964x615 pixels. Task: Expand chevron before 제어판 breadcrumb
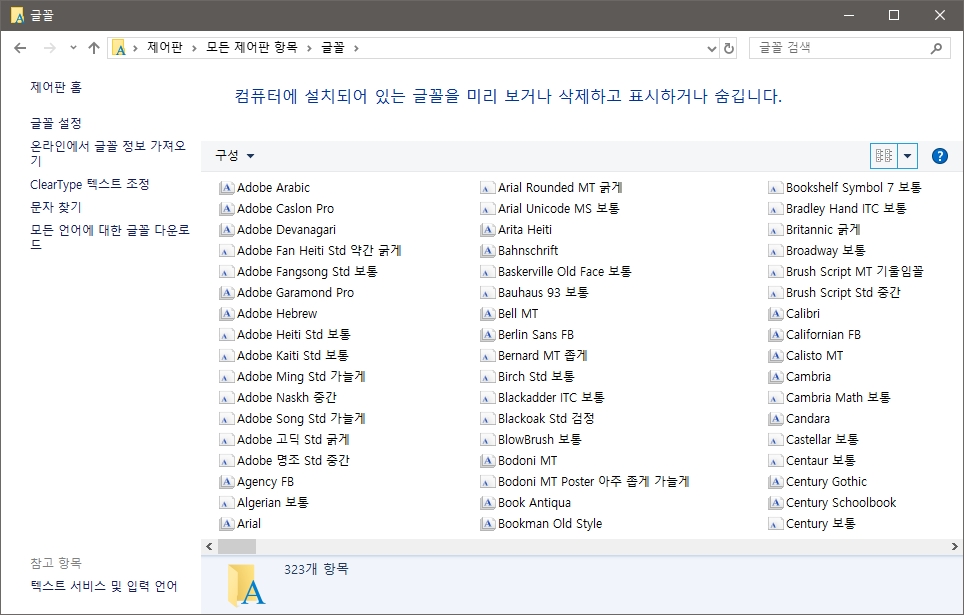click(x=135, y=48)
